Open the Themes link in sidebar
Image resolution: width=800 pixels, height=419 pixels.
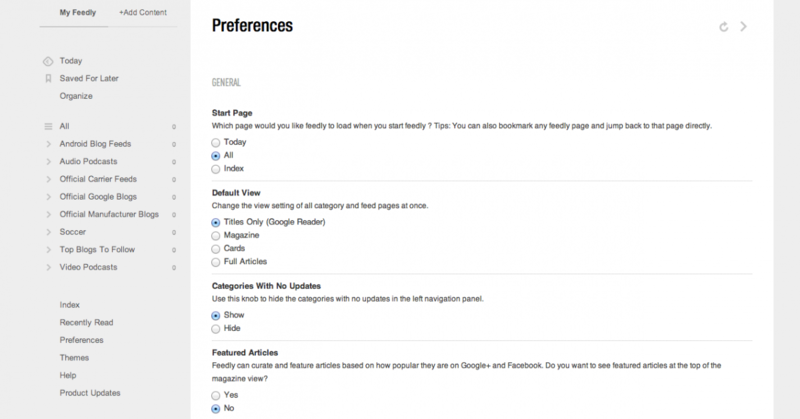[x=74, y=358]
